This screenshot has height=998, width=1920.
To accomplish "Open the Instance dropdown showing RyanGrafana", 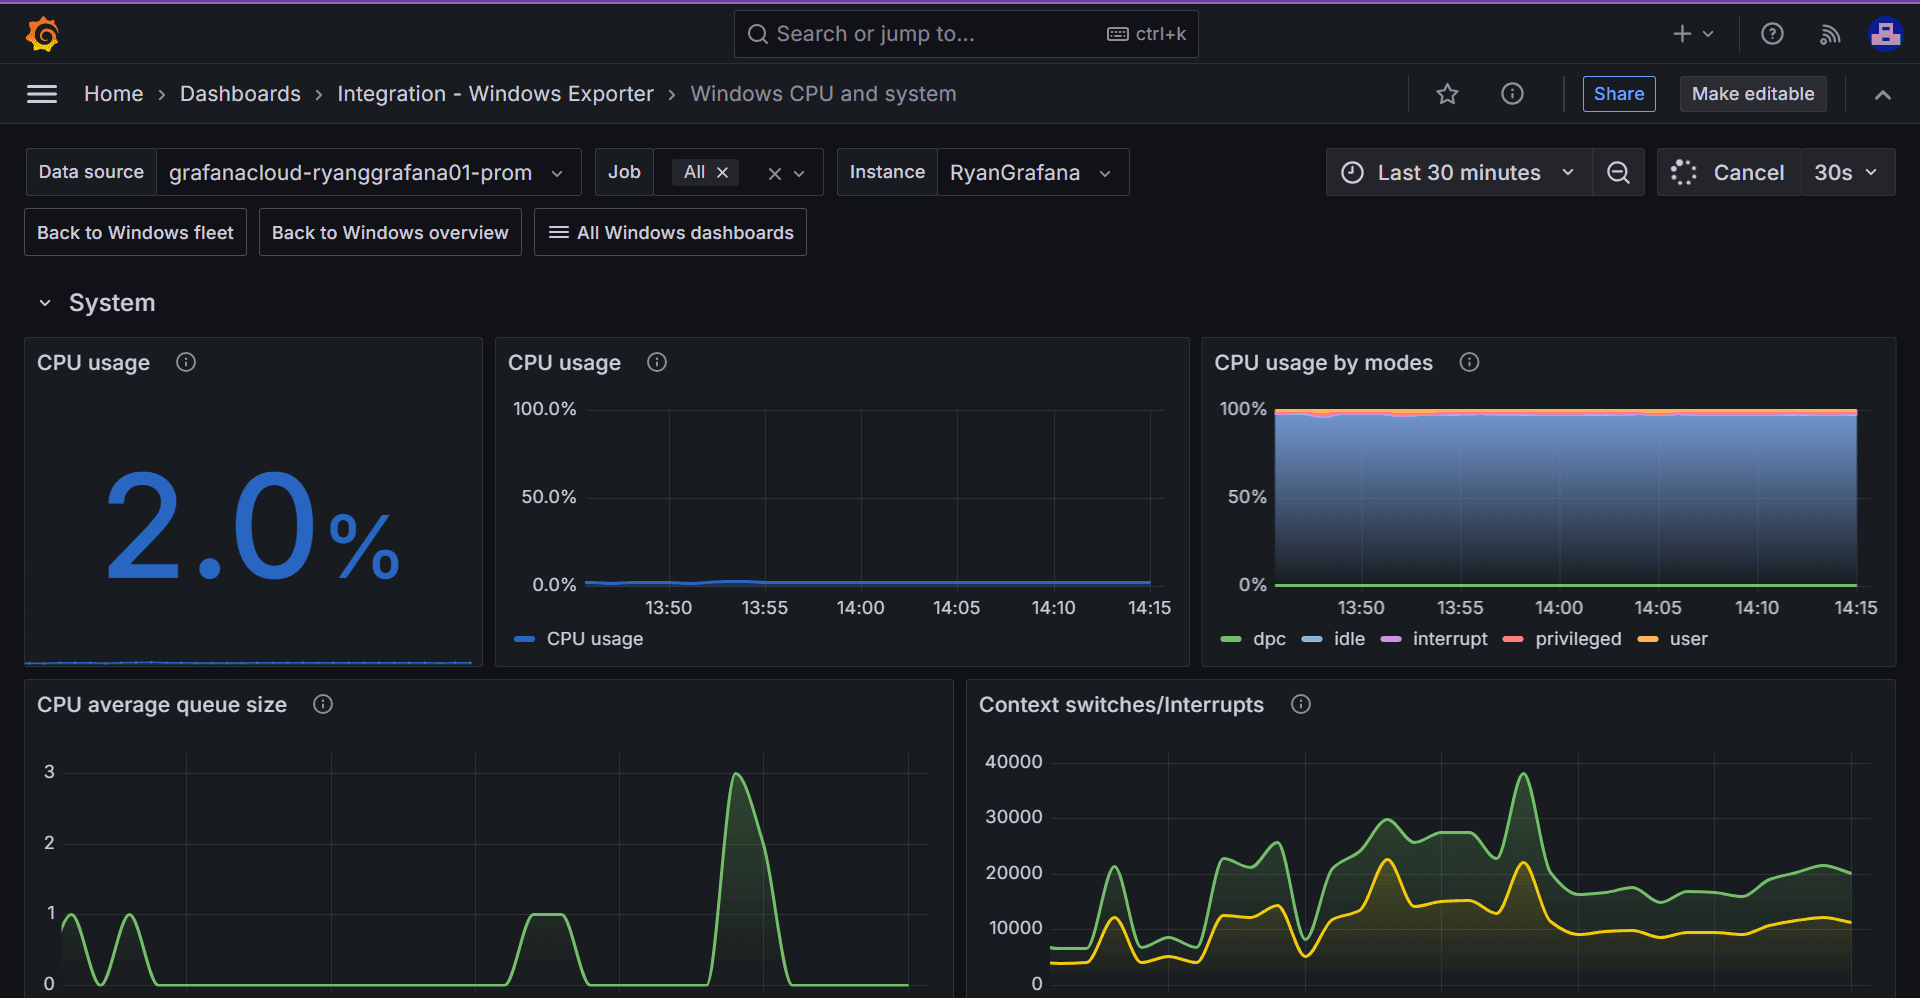I will (x=1032, y=172).
